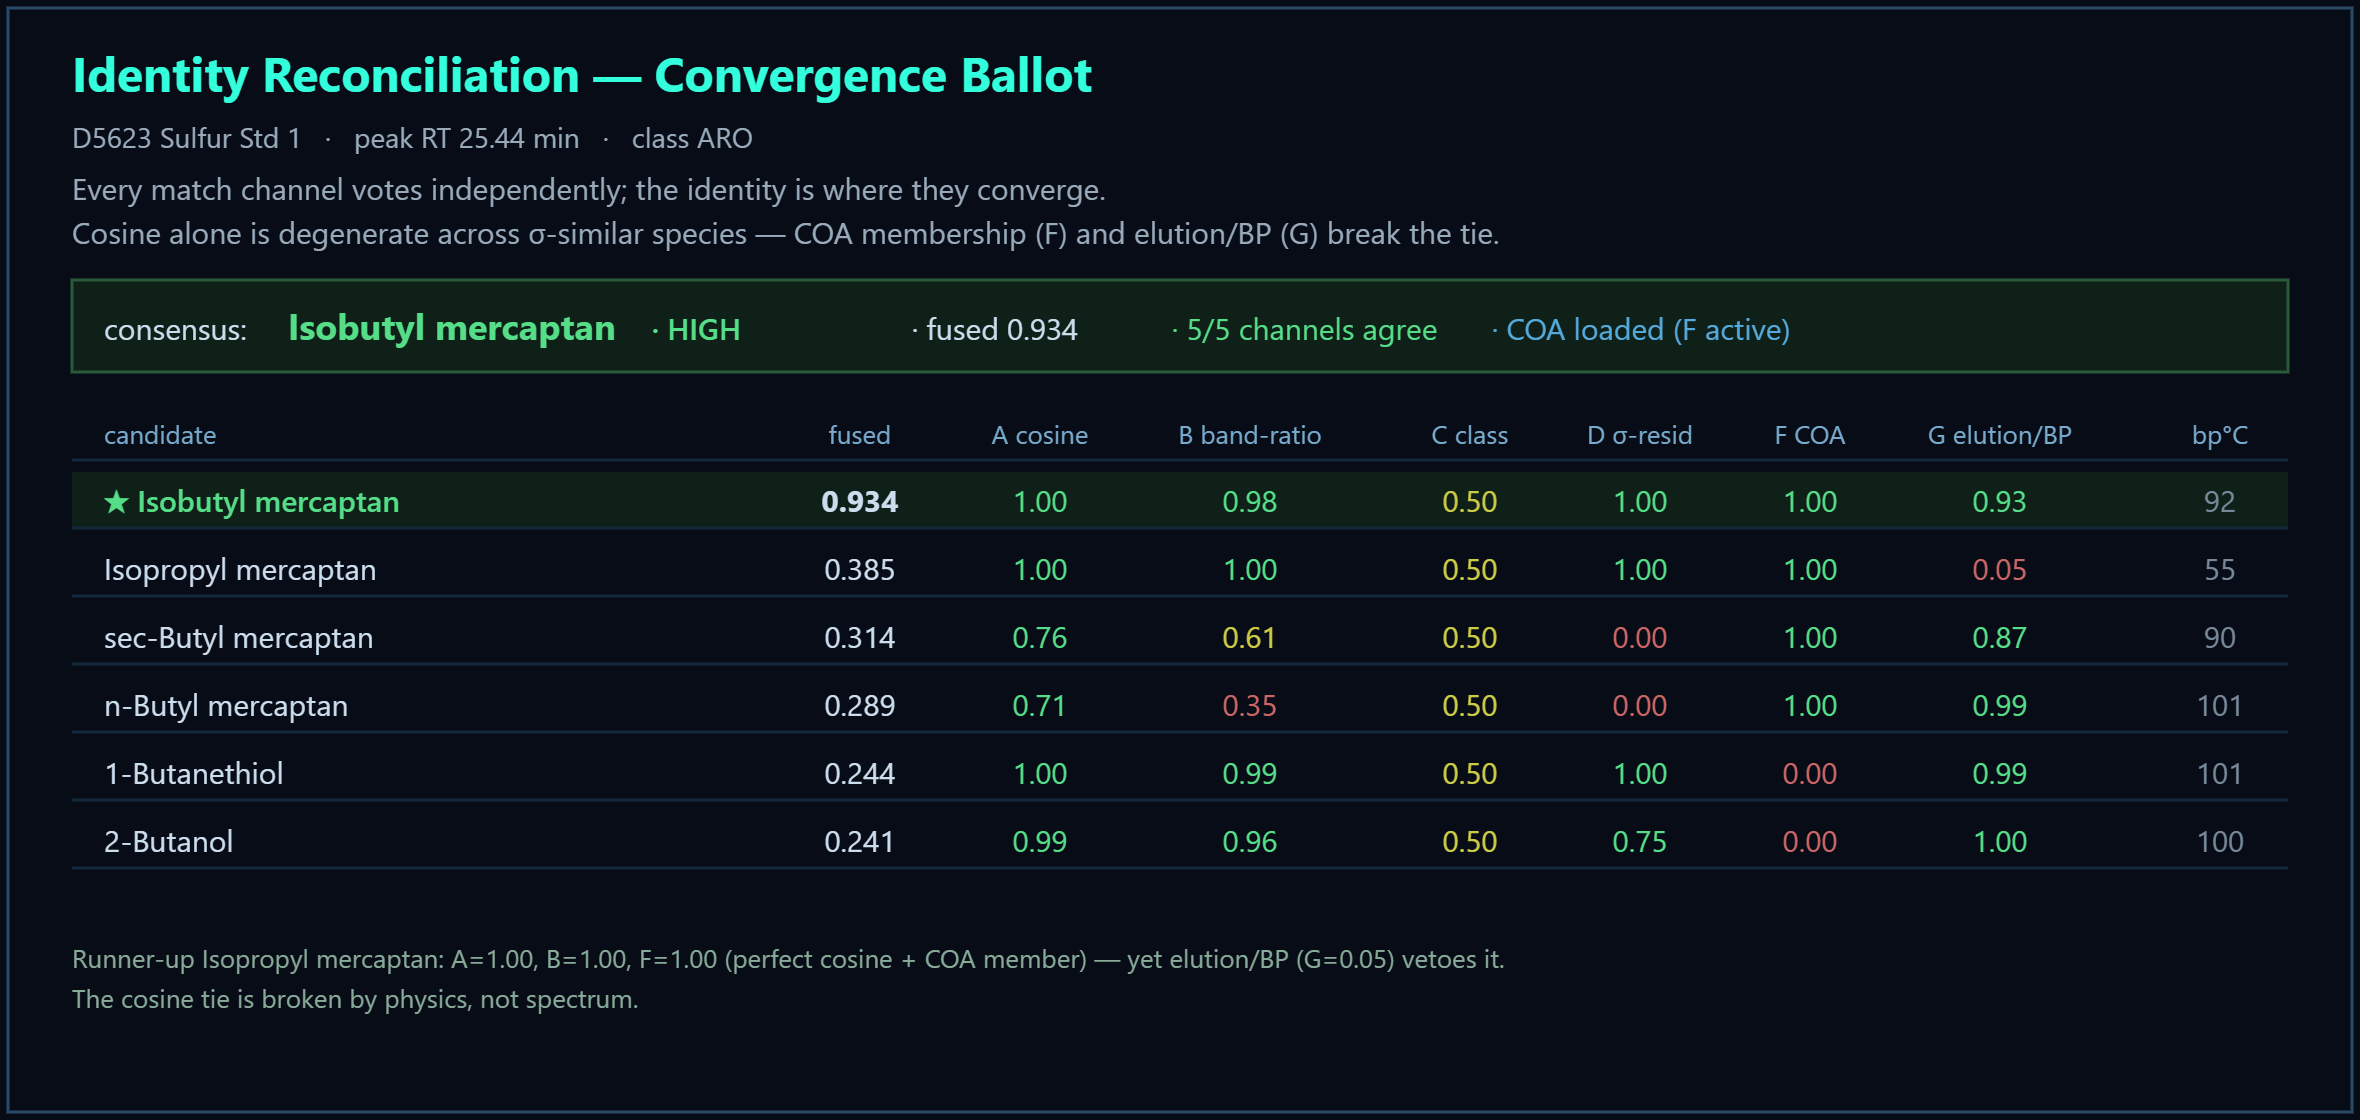Click the 'peak RT 25.44 min' label
Viewport: 2360px width, 1120px height.
pos(466,138)
